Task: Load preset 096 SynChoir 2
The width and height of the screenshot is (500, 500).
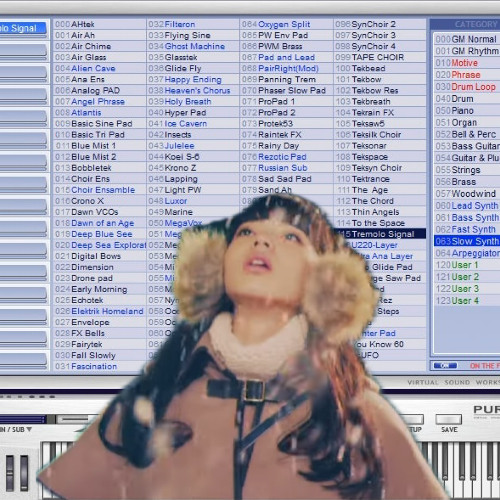Action: pyautogui.click(x=380, y=24)
